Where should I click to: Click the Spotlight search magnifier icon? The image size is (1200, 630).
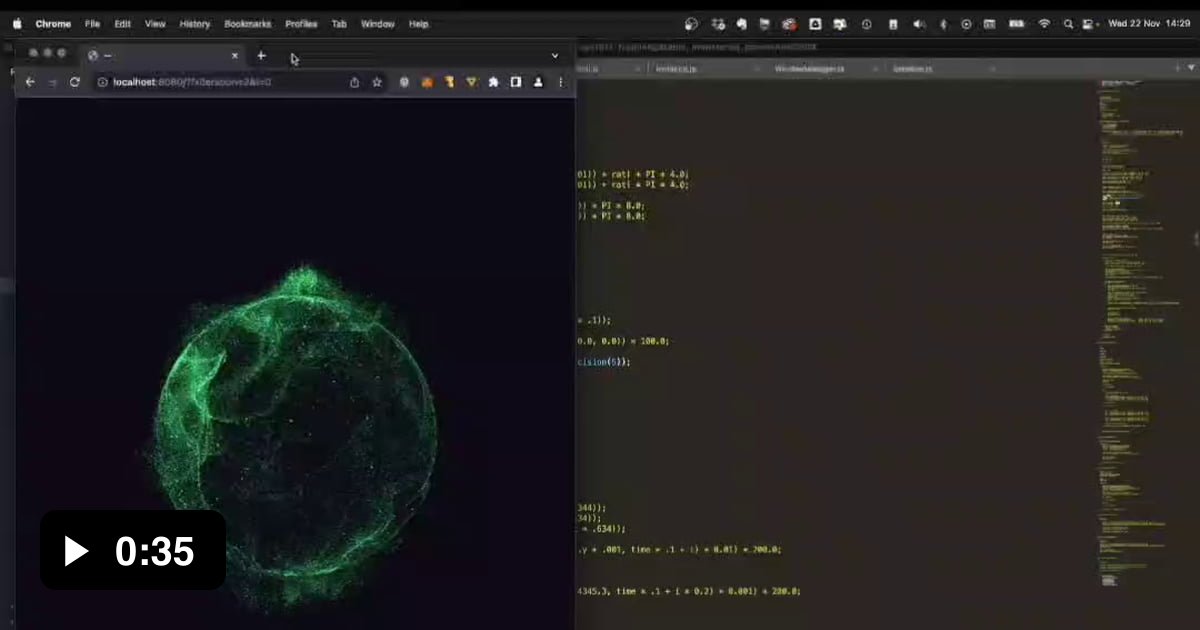pyautogui.click(x=1068, y=24)
